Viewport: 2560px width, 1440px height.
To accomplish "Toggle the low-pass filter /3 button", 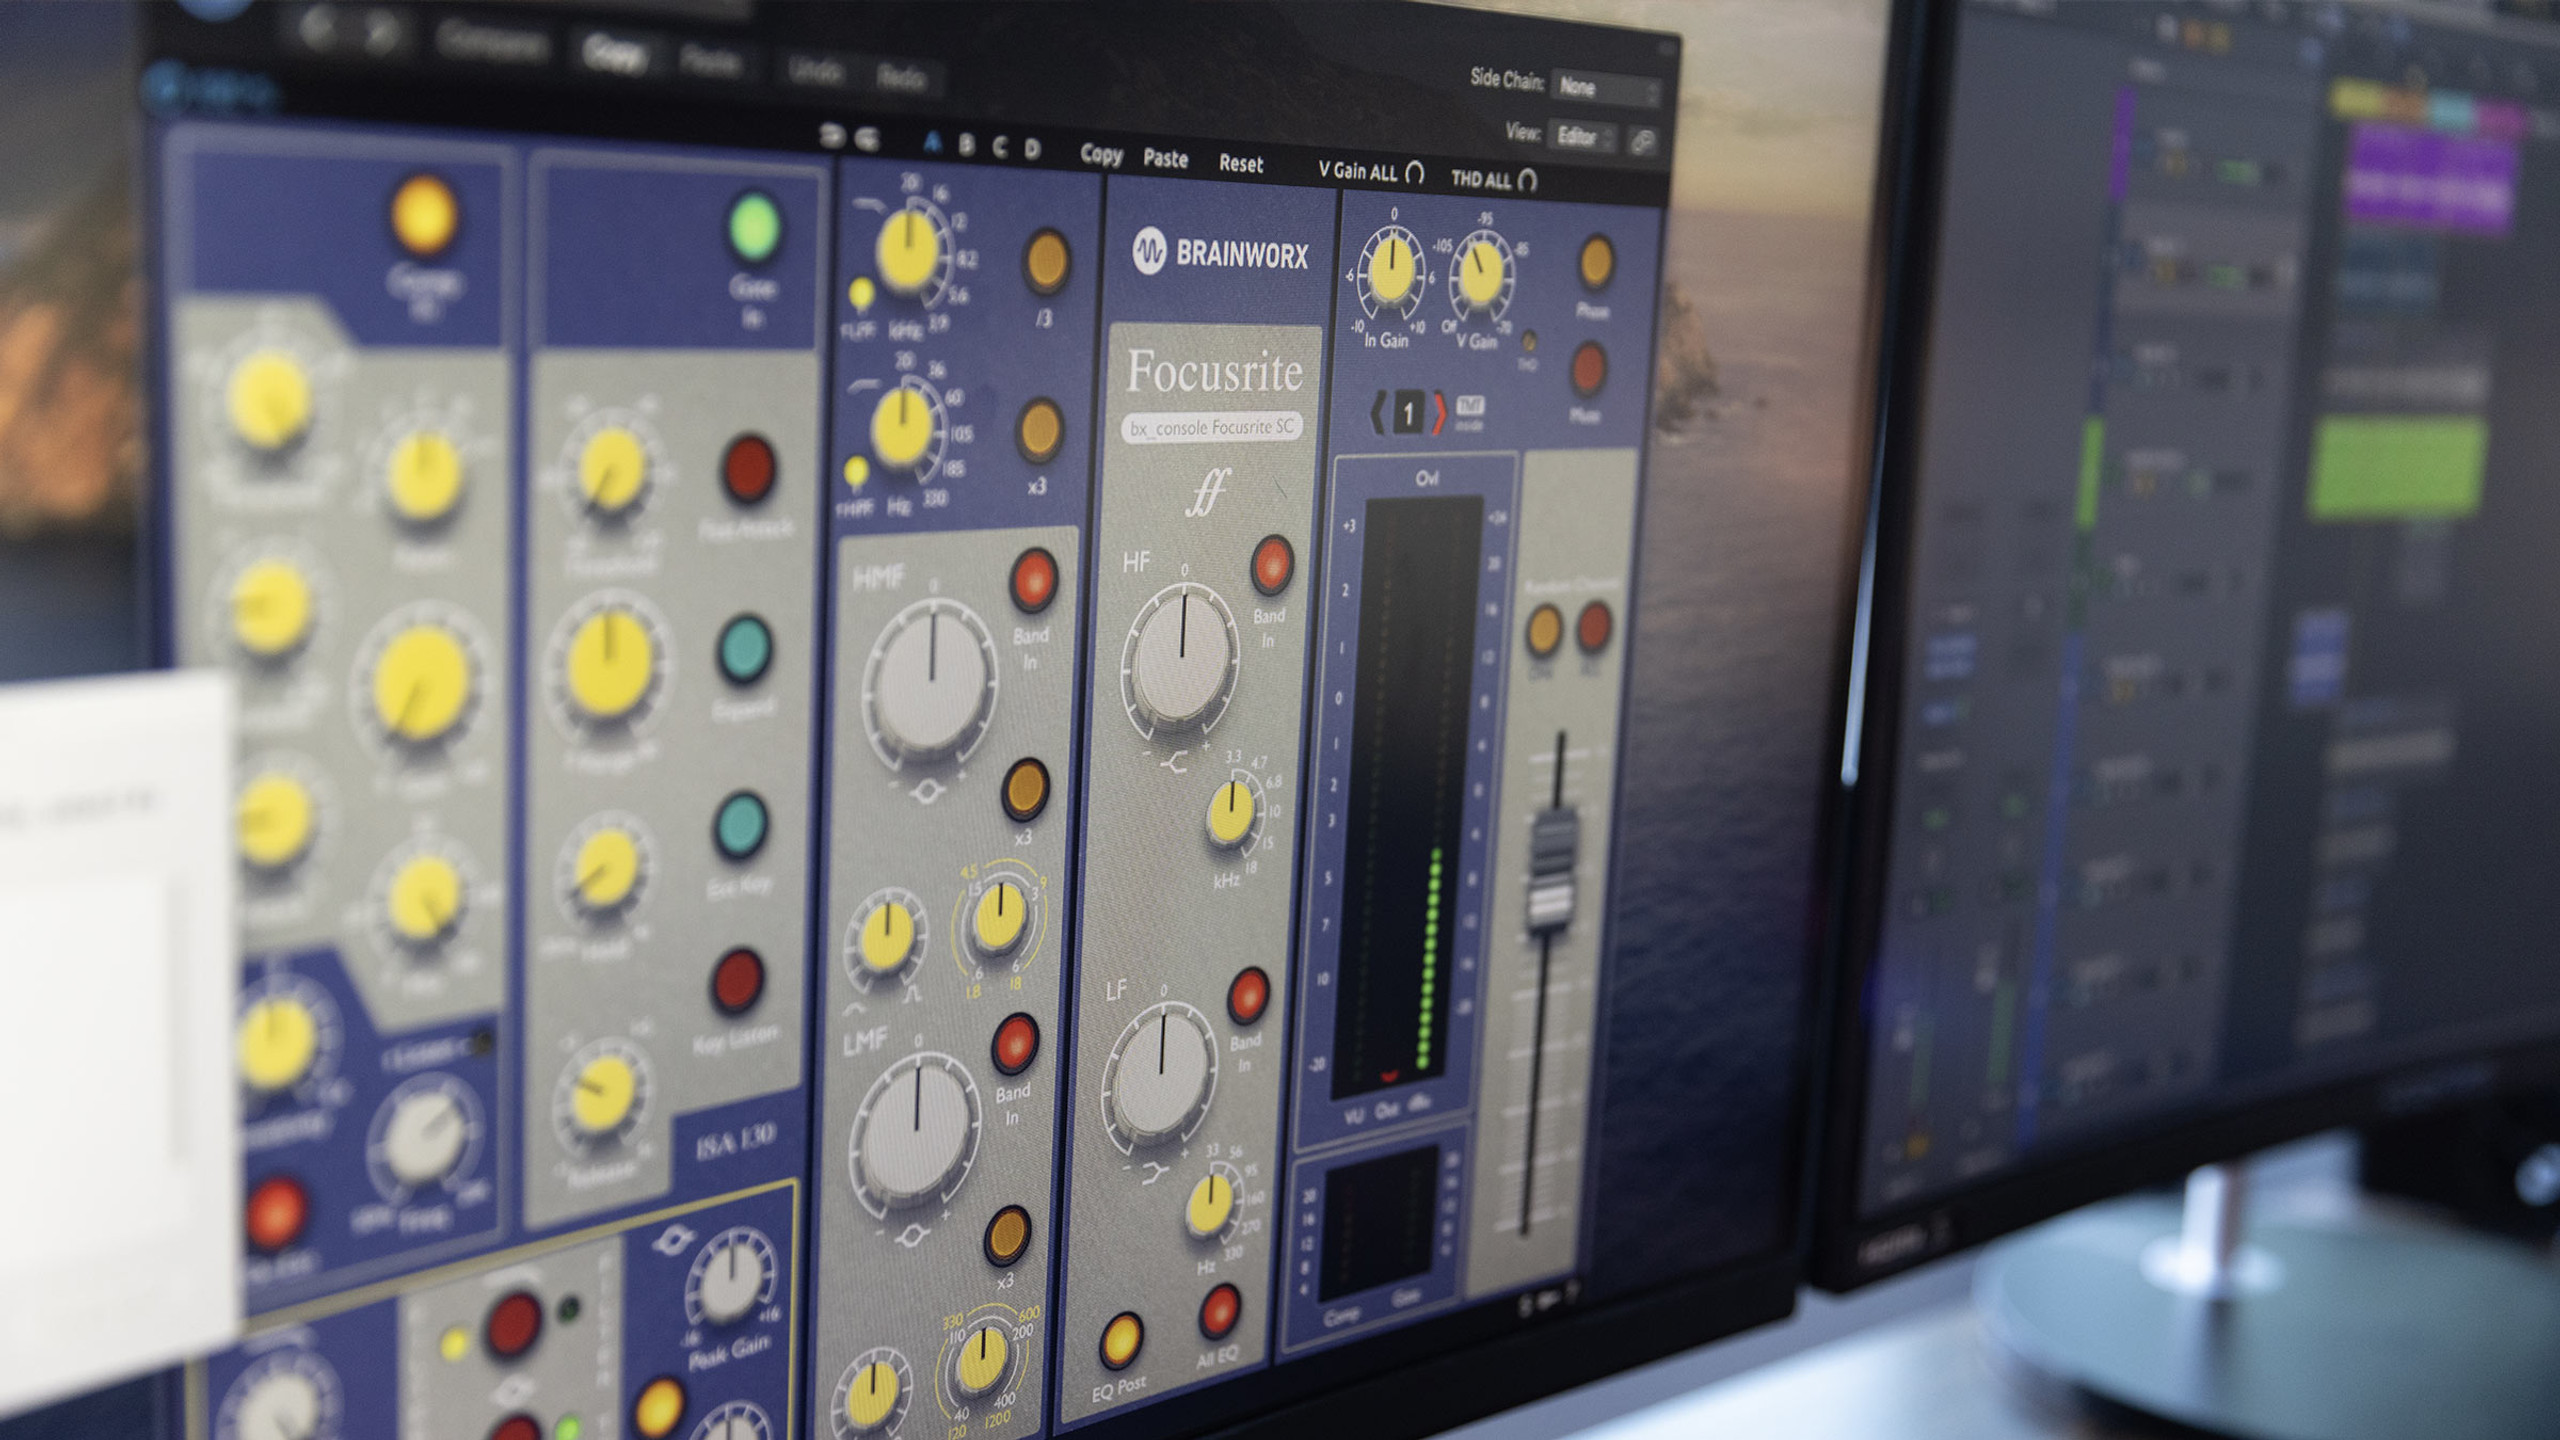I will 1045,262.
